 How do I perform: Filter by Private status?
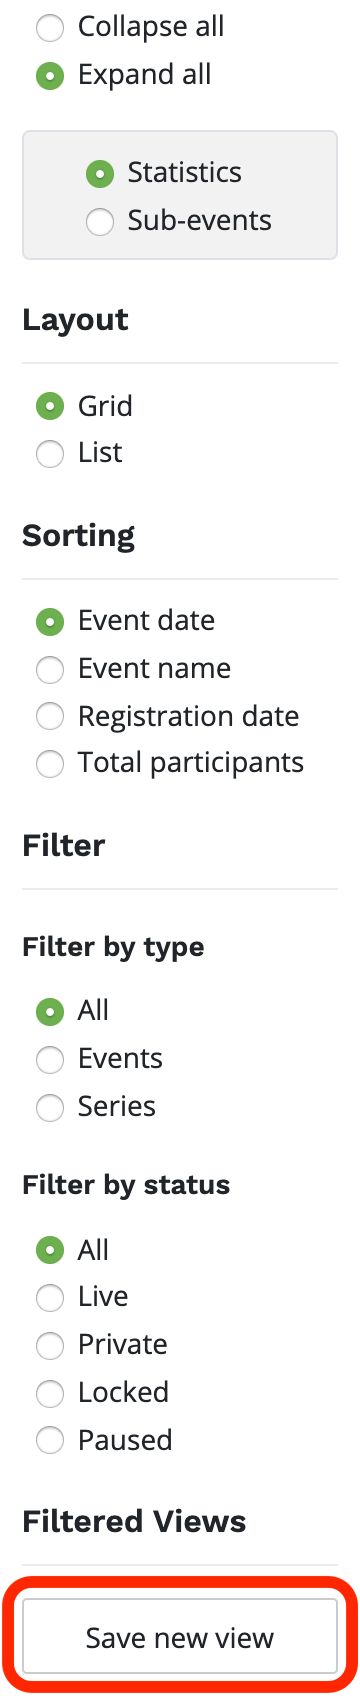coord(50,1345)
